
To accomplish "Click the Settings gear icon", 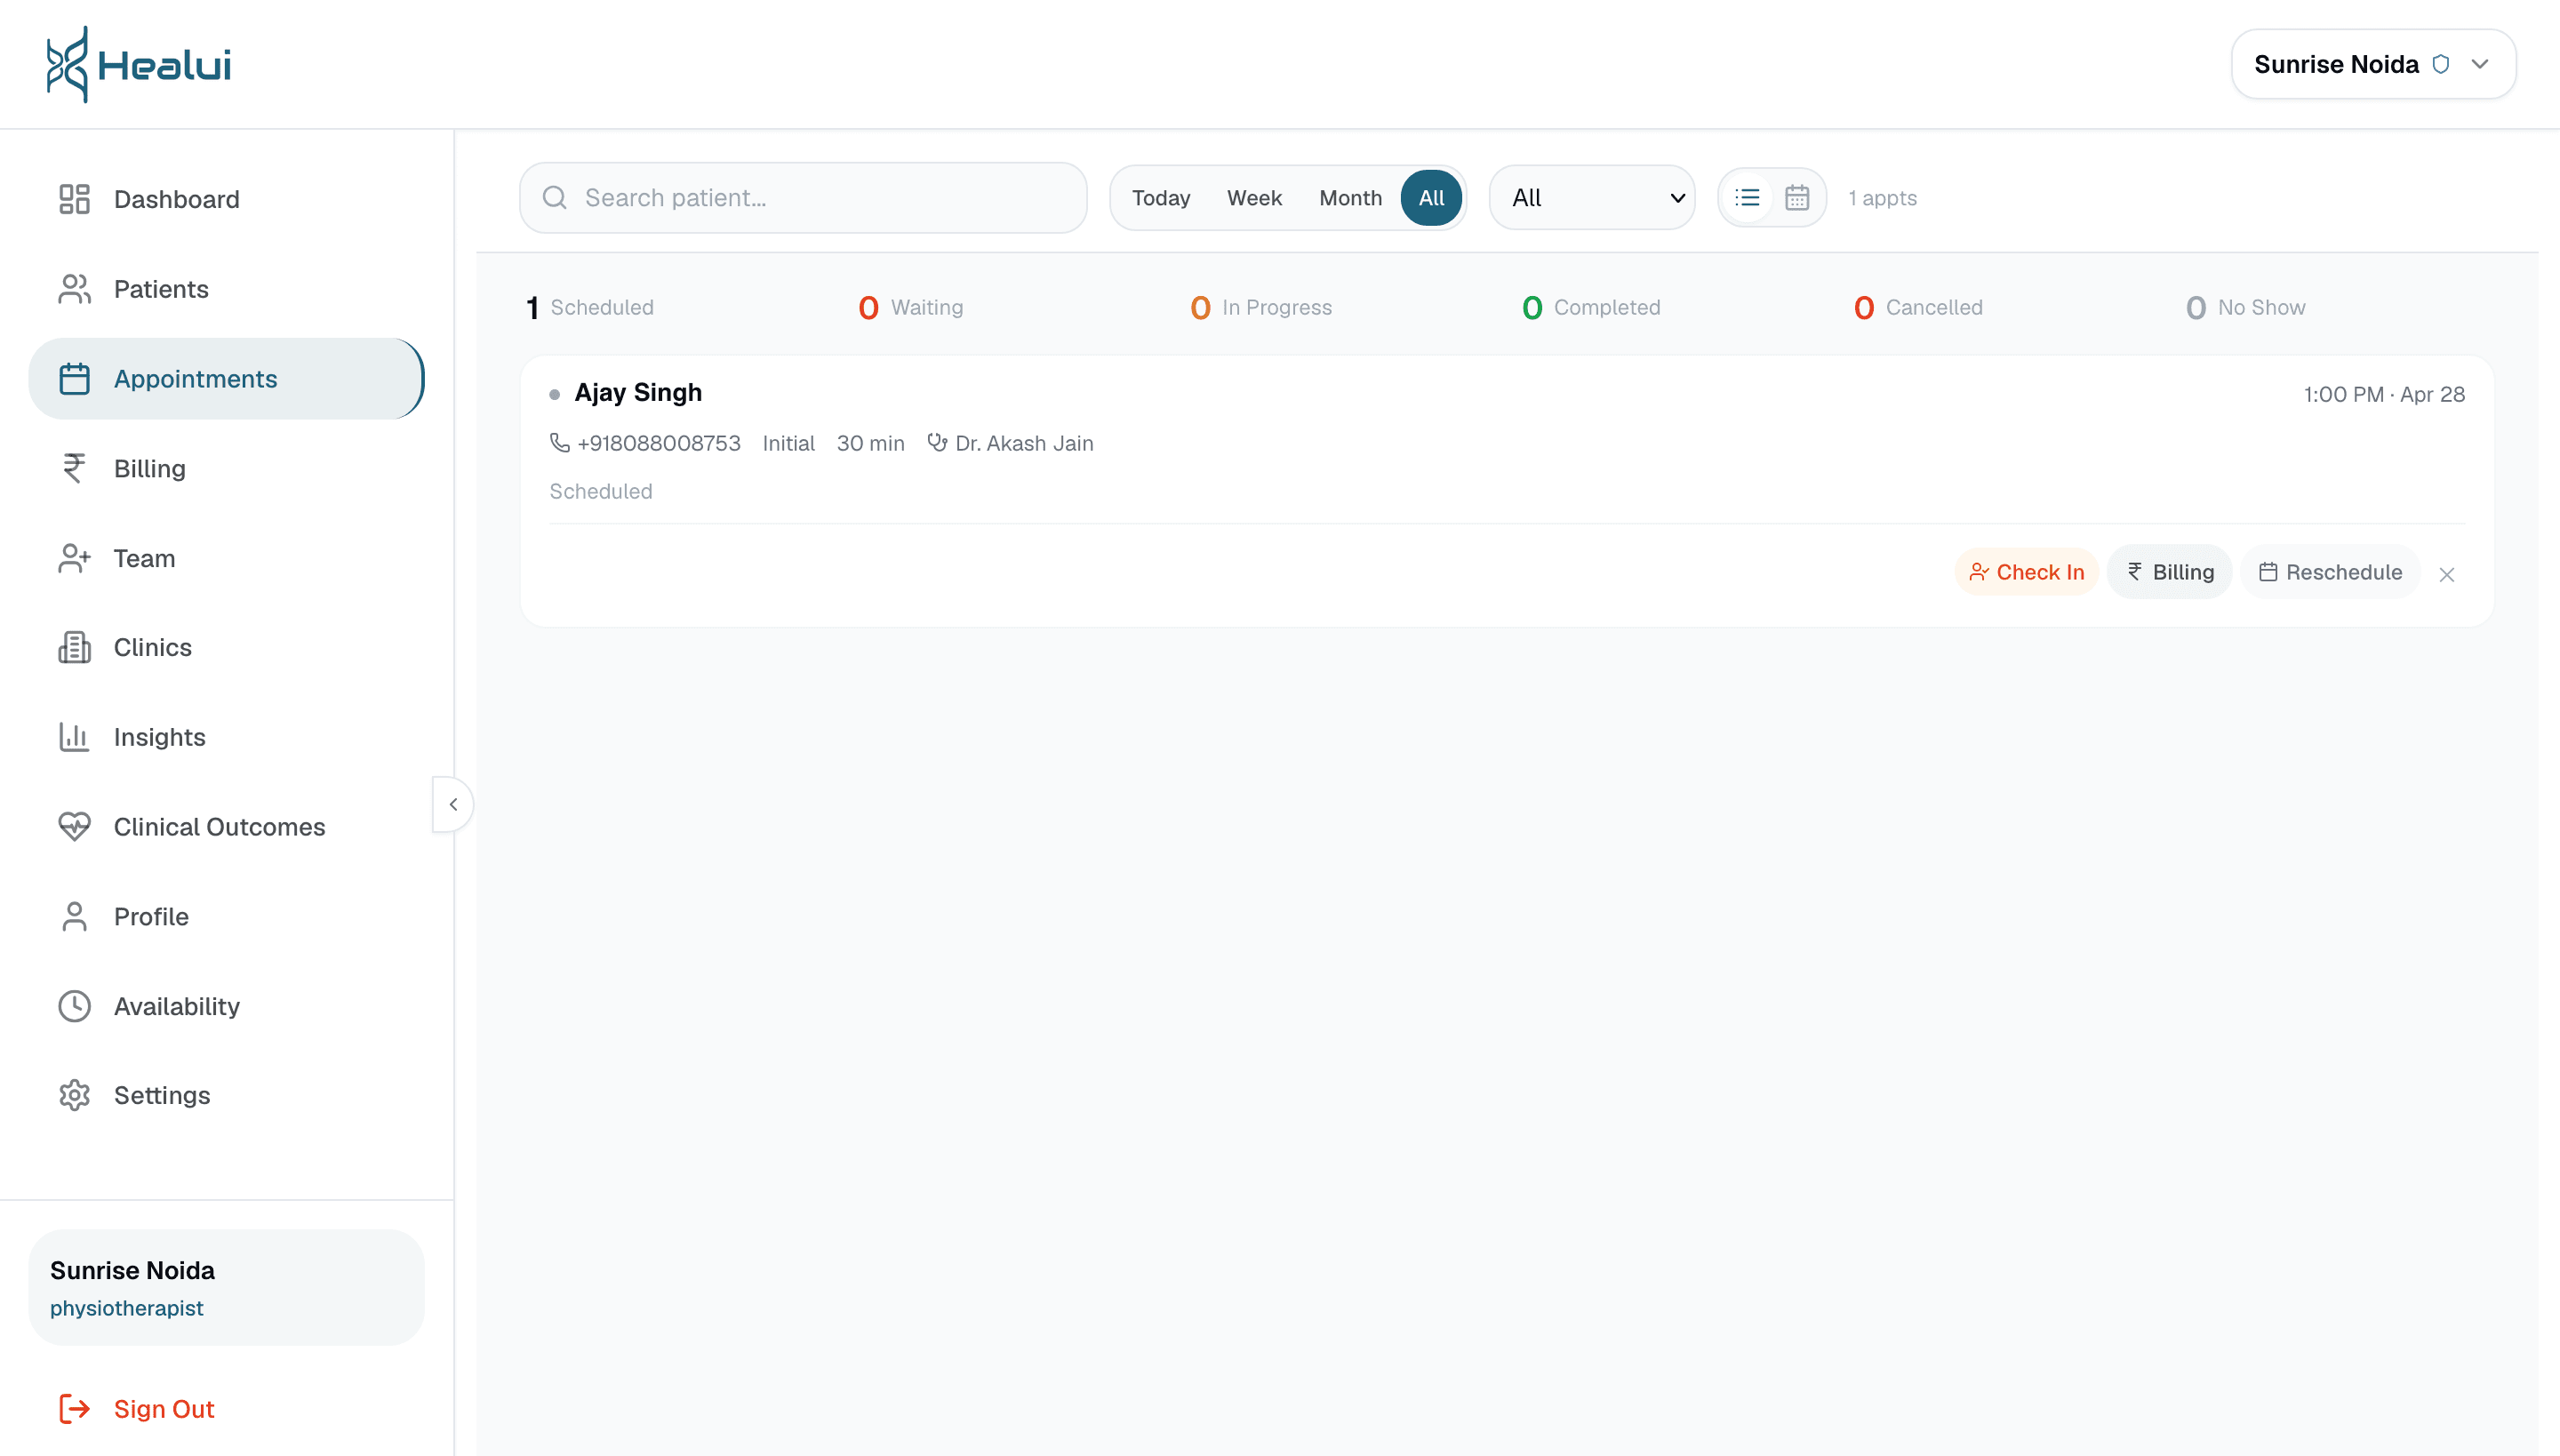I will (x=74, y=1095).
